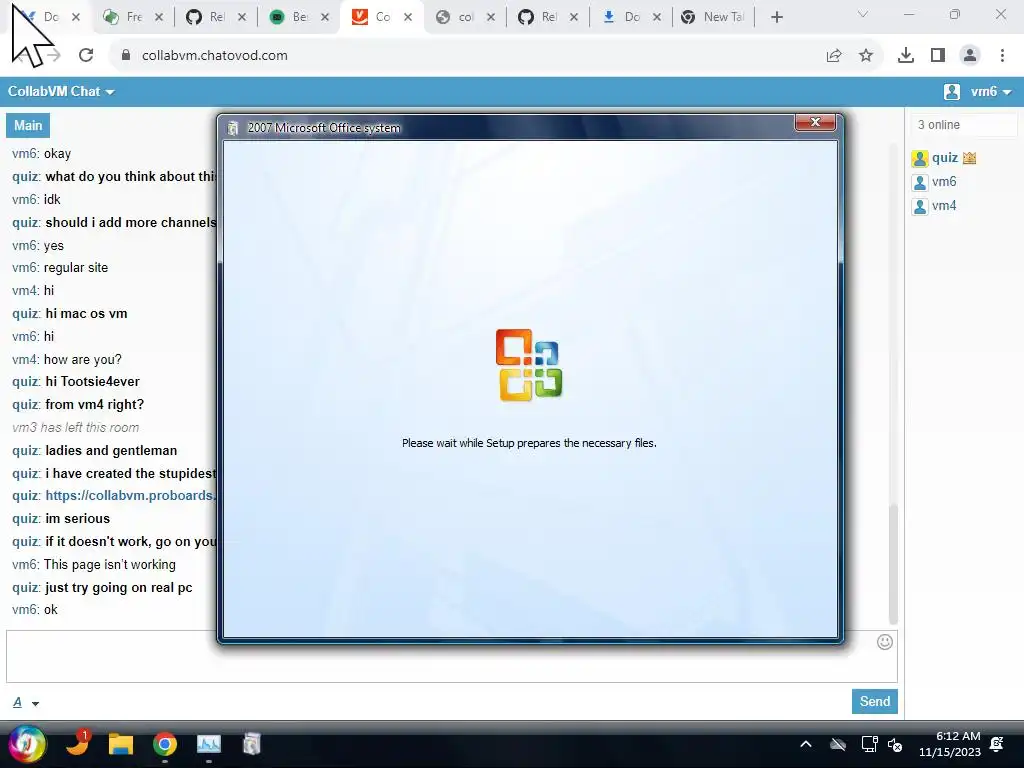Click 'quiz' name on 'ladies and gentleman' message

click(25, 451)
